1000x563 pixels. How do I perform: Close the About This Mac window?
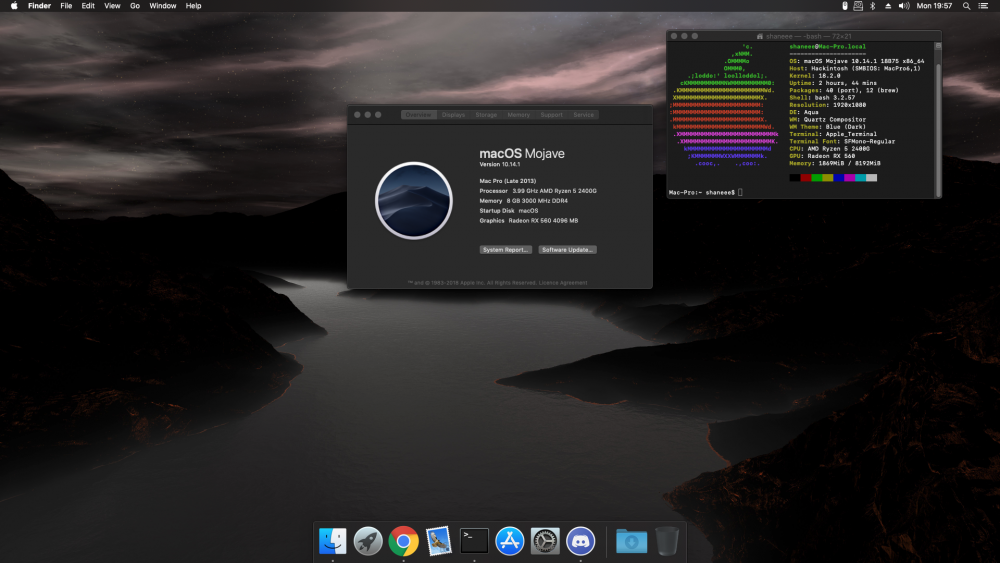click(357, 115)
